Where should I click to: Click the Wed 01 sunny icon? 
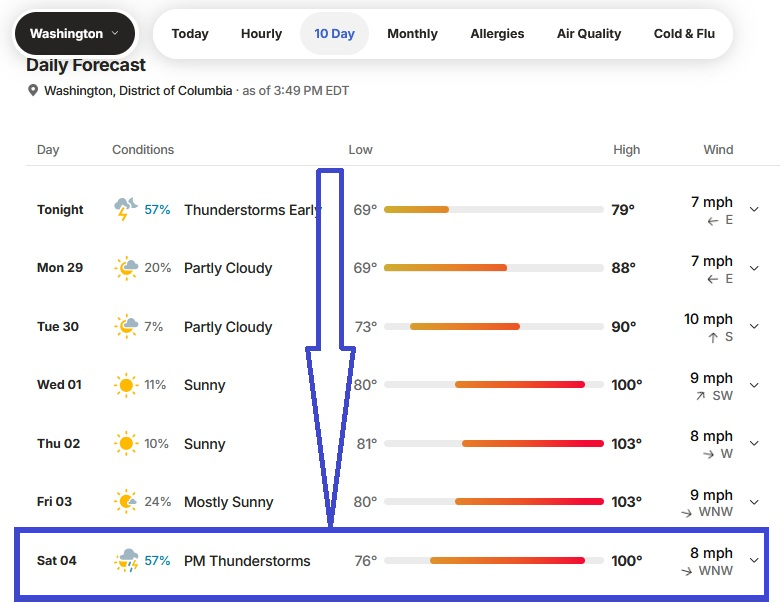coord(126,385)
